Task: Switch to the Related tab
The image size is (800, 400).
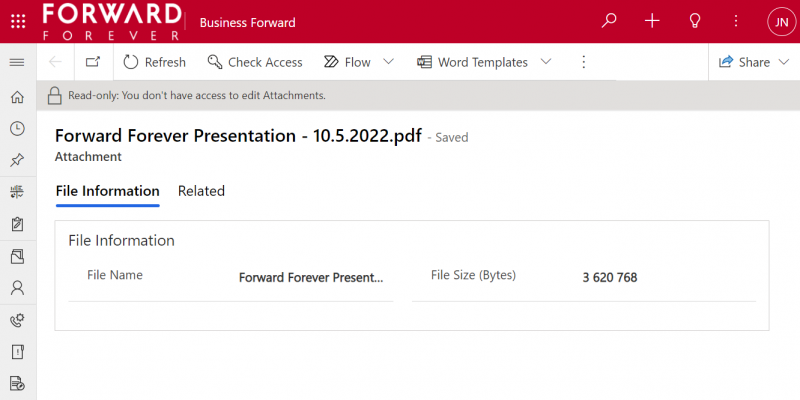Action: [201, 191]
